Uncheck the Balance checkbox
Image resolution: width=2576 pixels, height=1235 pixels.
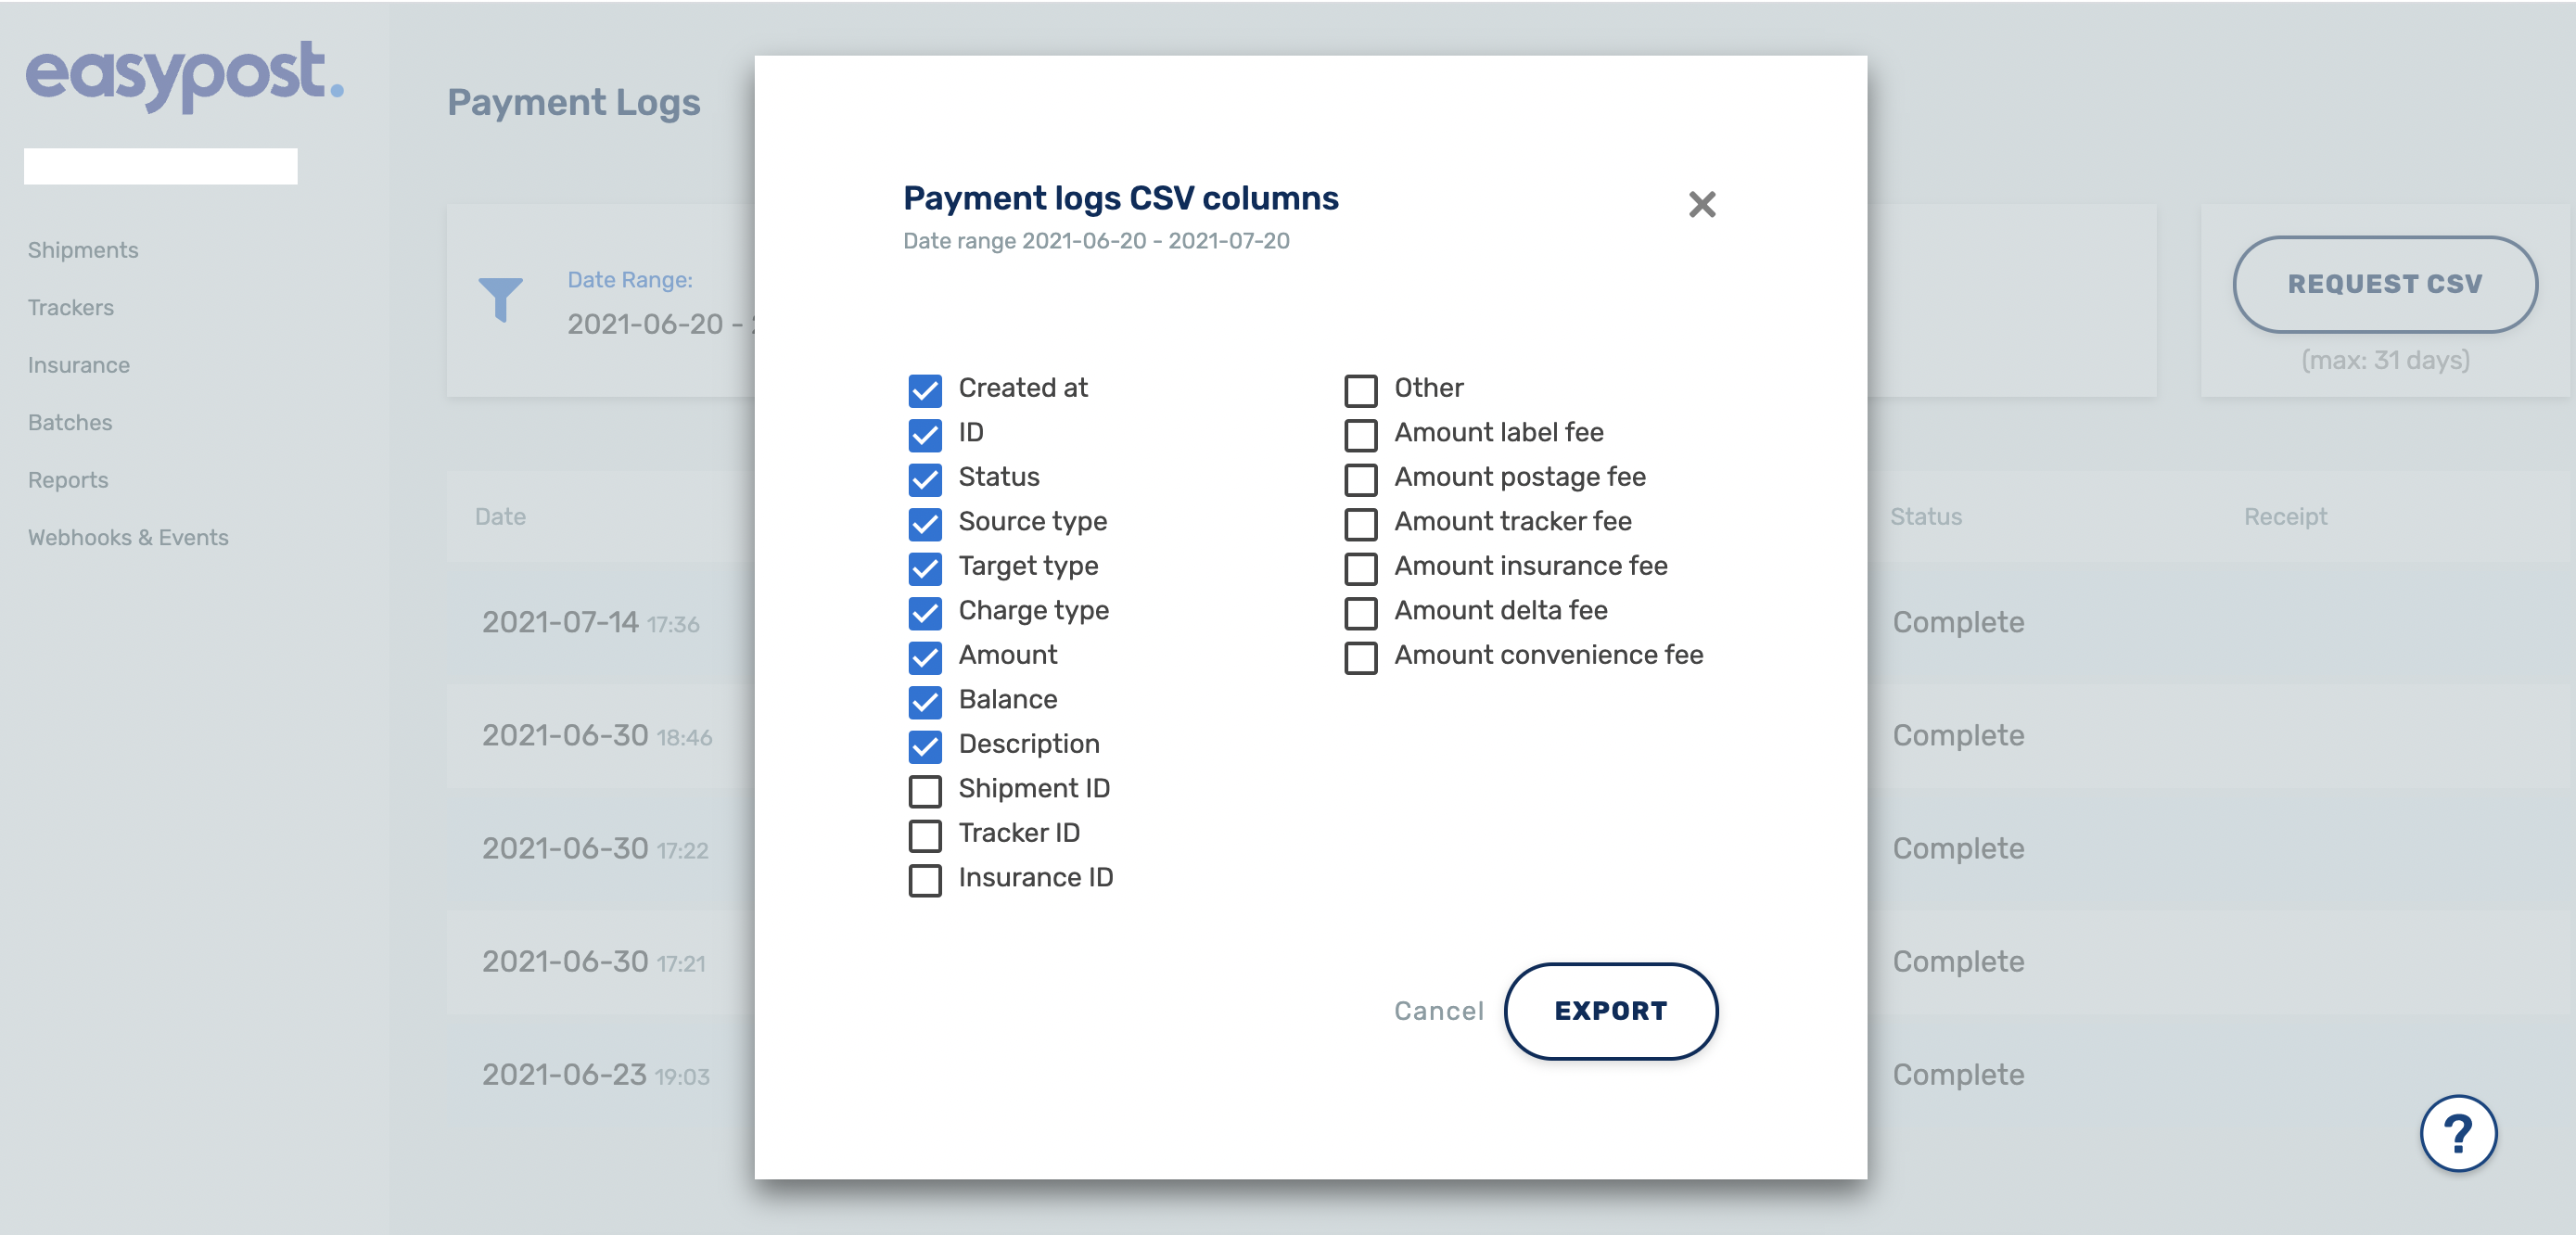click(924, 701)
